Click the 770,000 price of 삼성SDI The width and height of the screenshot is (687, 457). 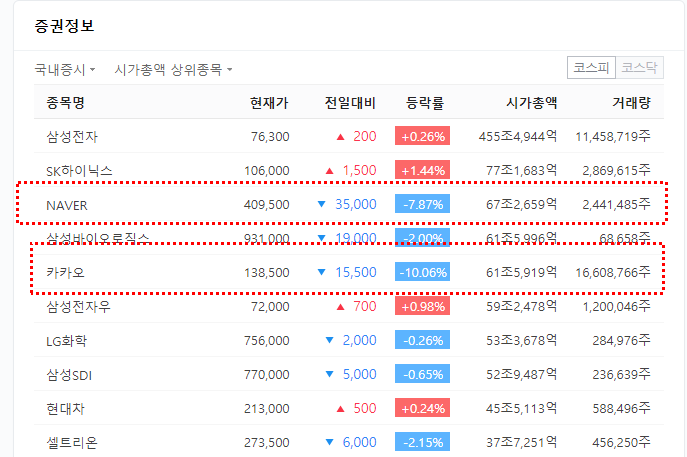[266, 375]
